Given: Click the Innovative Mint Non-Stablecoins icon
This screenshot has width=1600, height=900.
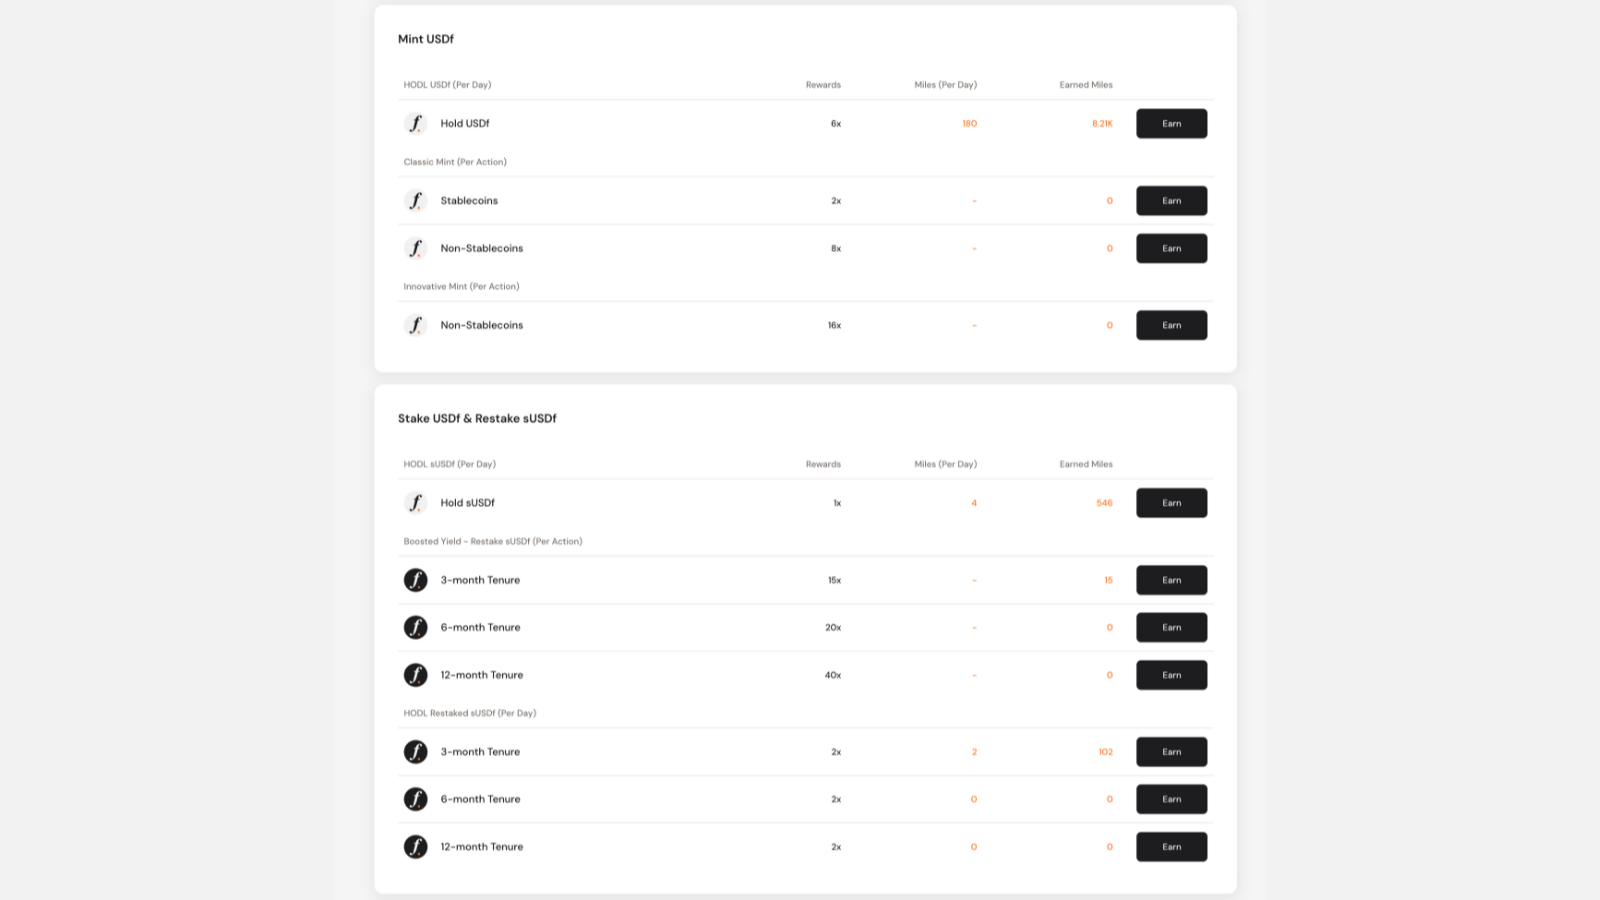Looking at the screenshot, I should [x=415, y=325].
